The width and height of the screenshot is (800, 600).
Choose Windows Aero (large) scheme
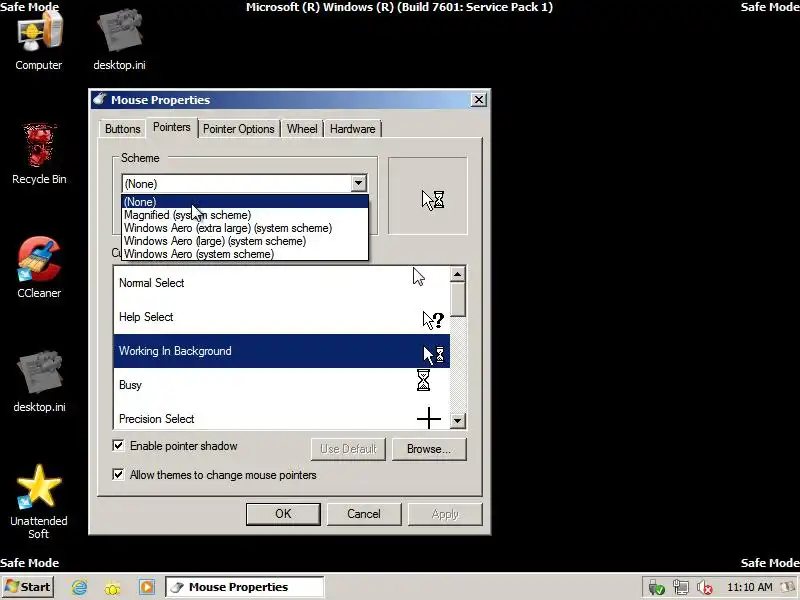tap(245, 241)
